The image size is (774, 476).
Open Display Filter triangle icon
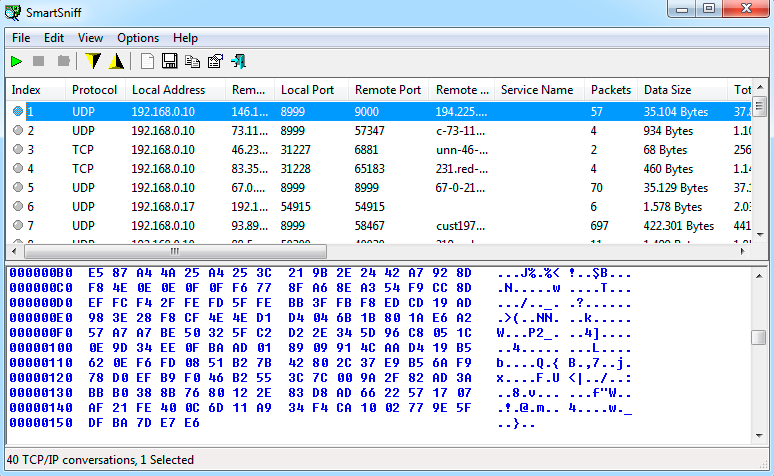pos(116,61)
